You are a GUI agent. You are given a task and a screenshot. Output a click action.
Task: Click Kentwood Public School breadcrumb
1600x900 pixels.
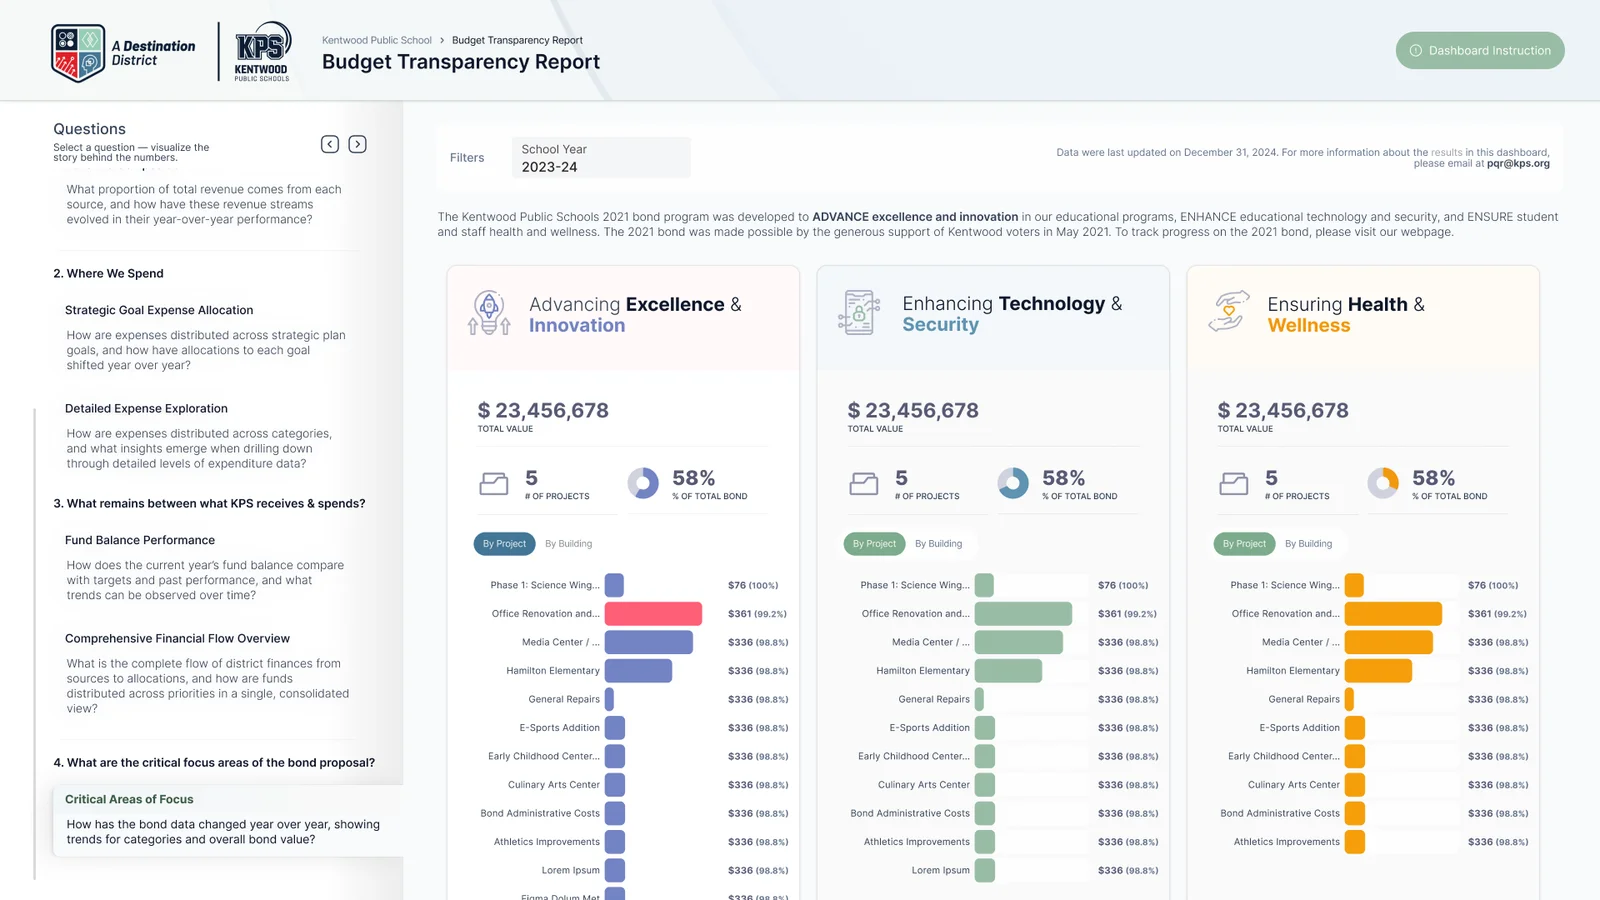coord(377,40)
